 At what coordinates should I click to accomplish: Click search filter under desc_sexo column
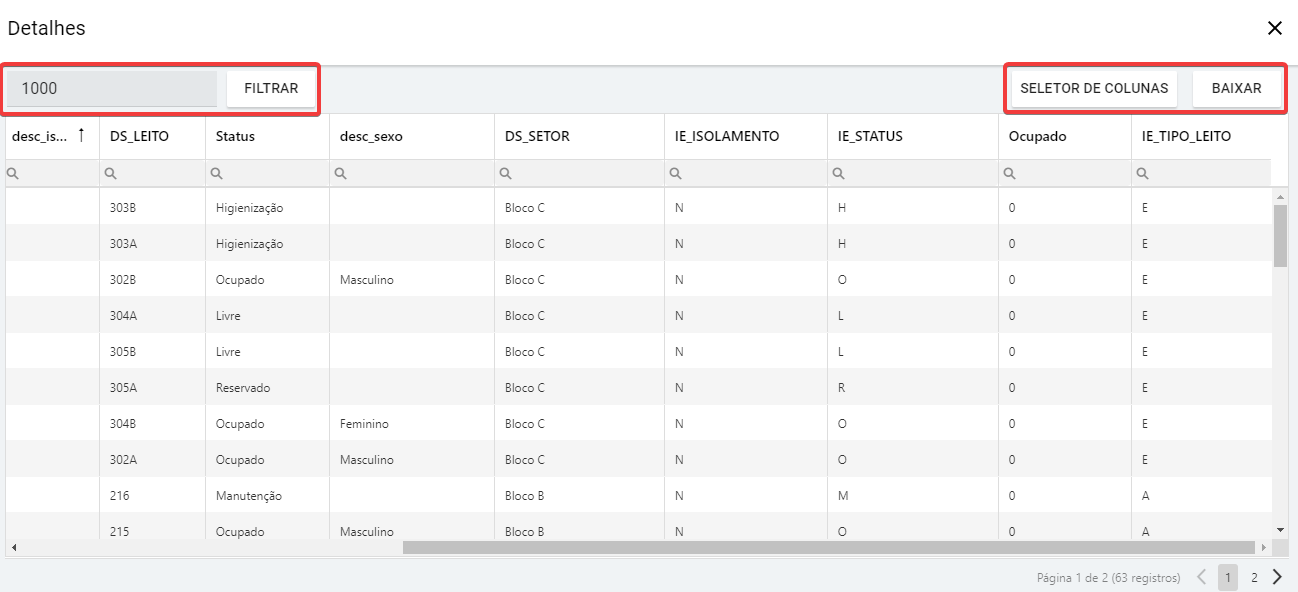(x=412, y=173)
